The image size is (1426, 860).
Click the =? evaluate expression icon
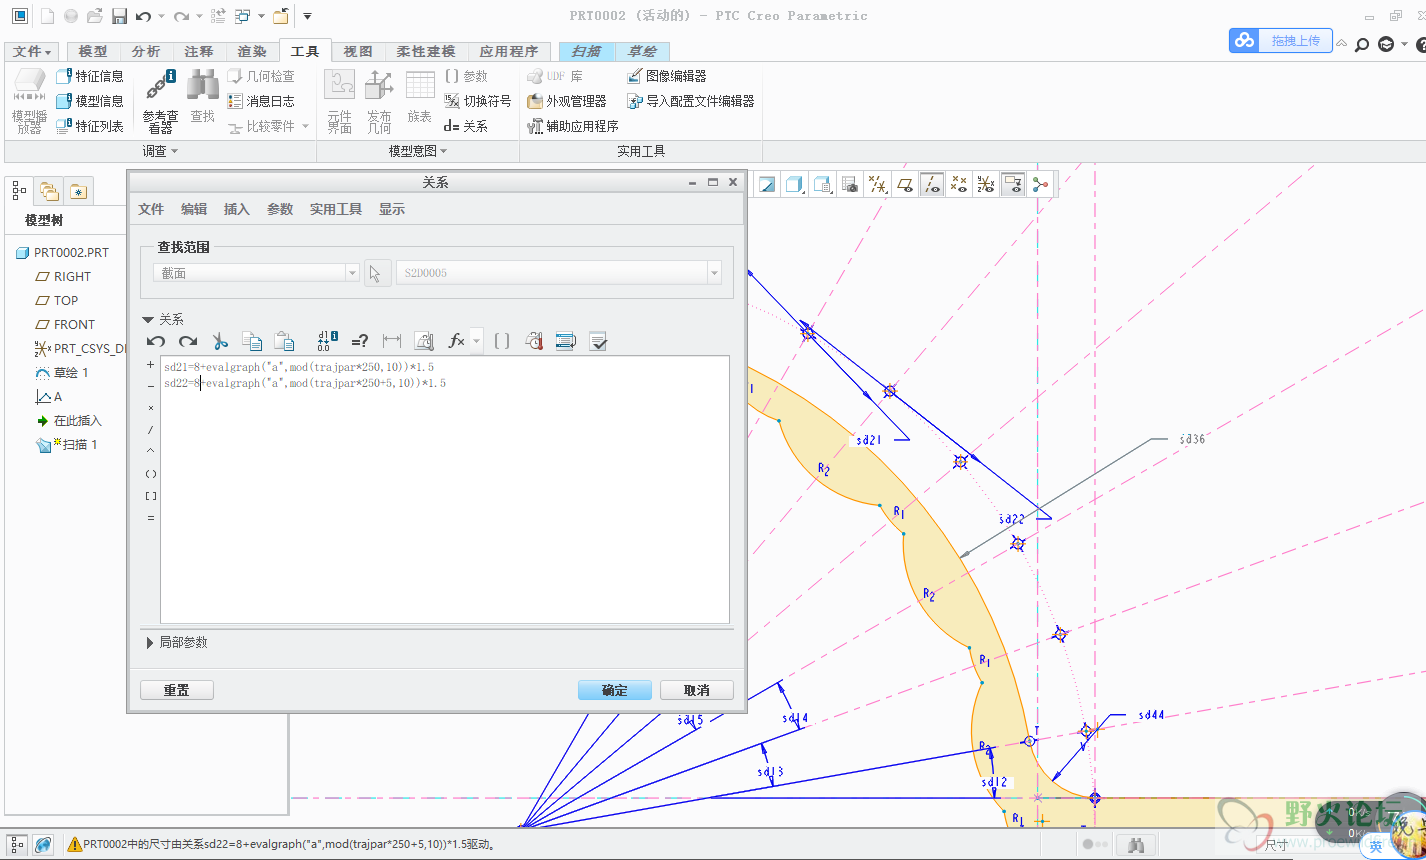[360, 341]
